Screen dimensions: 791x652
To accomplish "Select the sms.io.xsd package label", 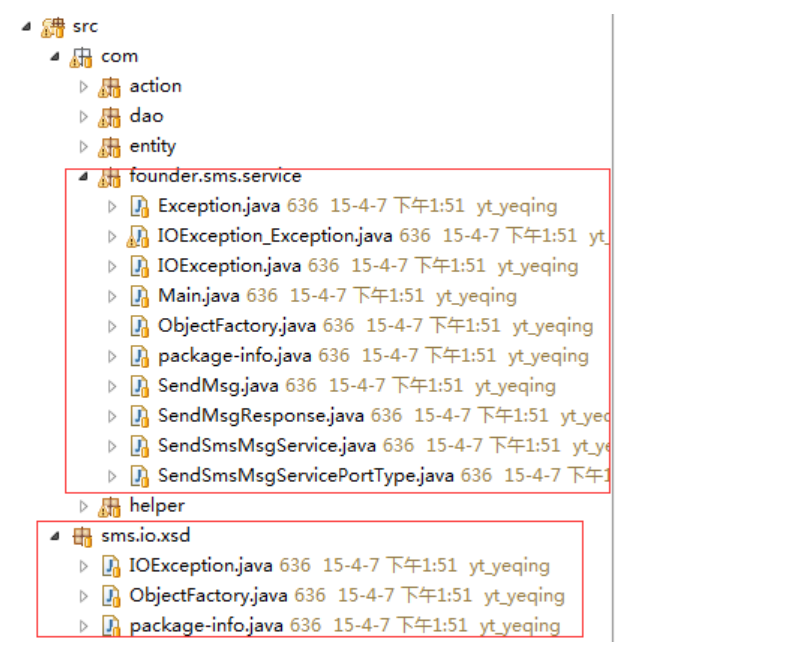I will (146, 535).
